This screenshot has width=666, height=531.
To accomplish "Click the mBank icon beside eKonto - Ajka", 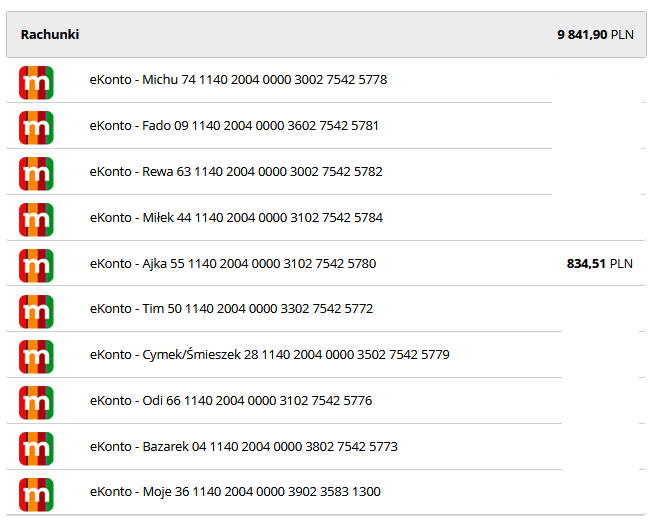I will (x=36, y=264).
